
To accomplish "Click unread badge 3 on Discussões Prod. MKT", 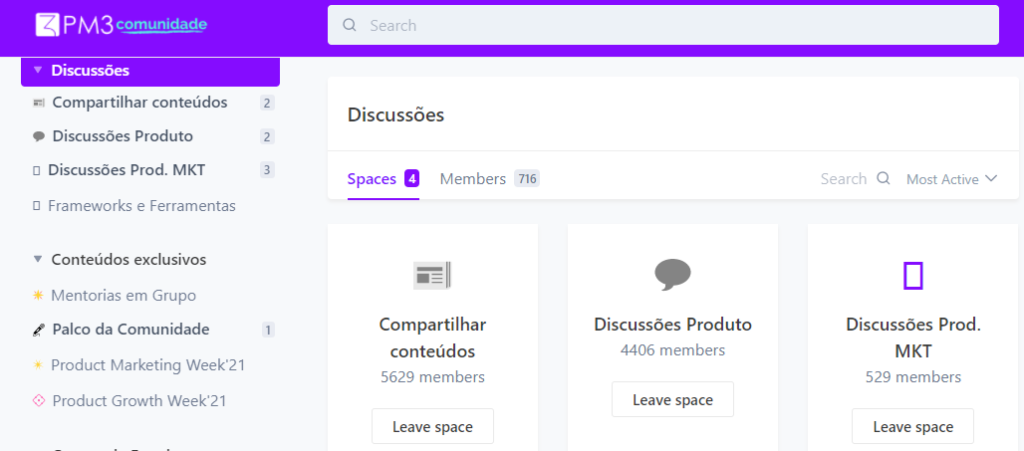I will click(x=267, y=170).
